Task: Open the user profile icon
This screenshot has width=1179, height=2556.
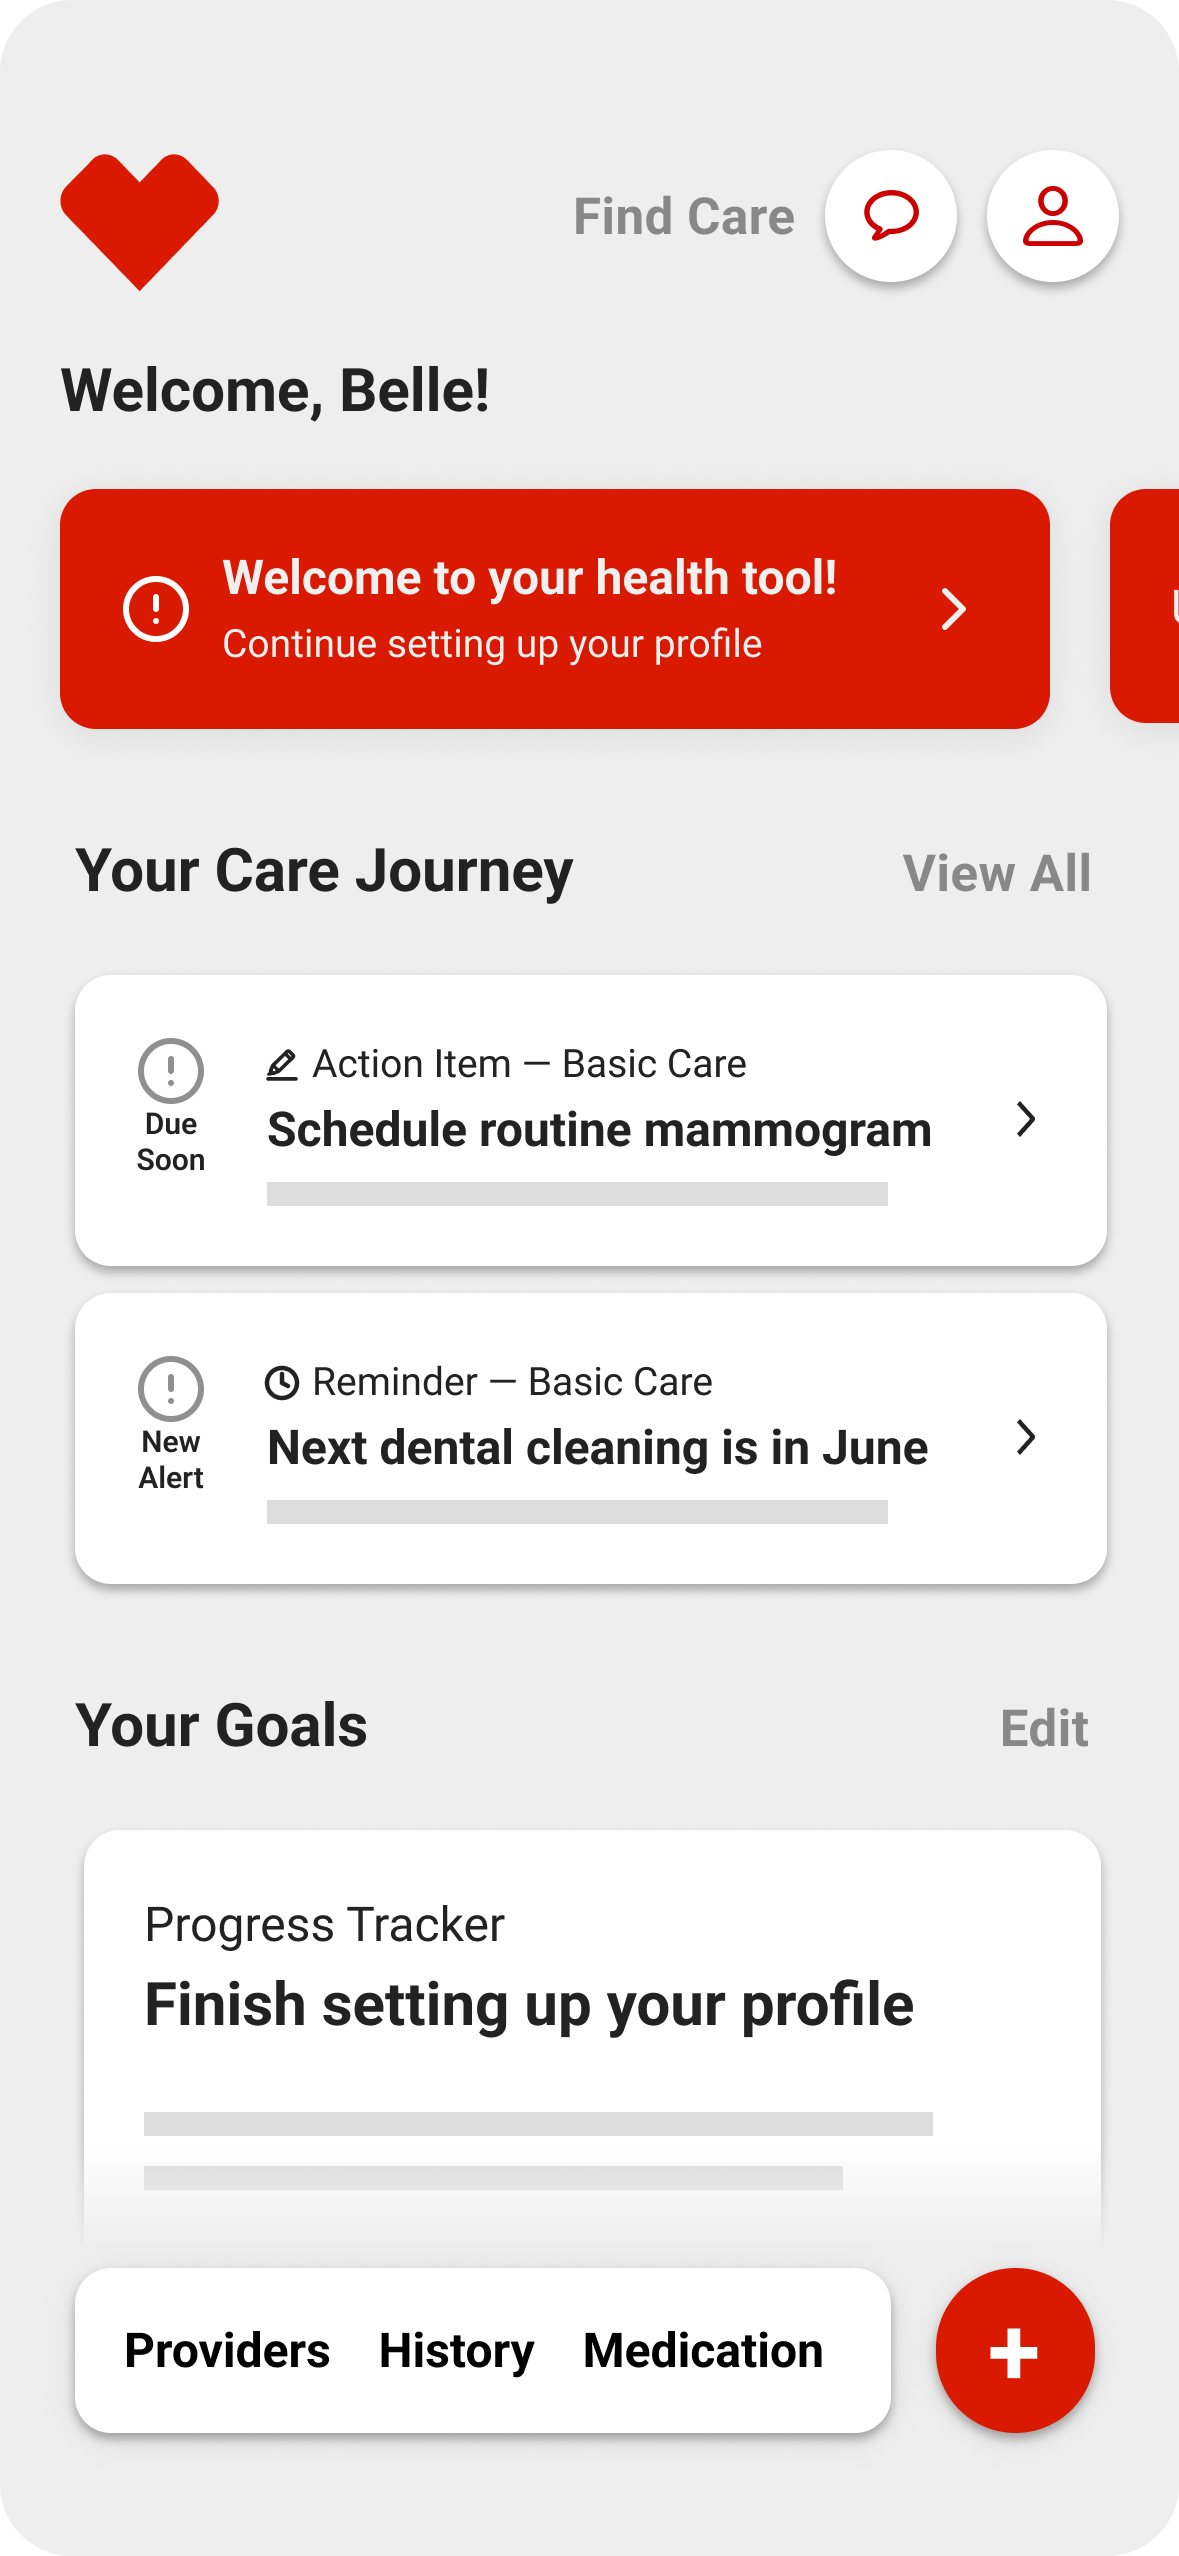Action: [1052, 216]
